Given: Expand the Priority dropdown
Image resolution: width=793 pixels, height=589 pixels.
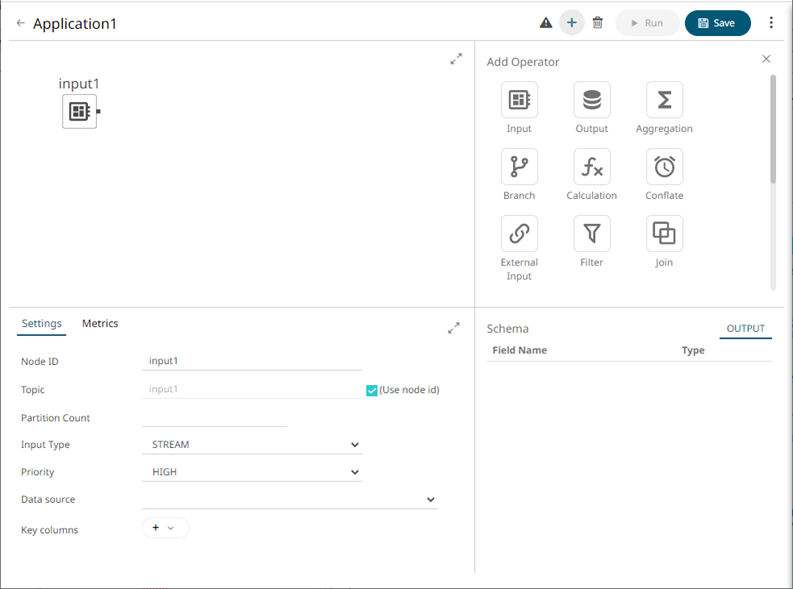Looking at the screenshot, I should tap(252, 472).
